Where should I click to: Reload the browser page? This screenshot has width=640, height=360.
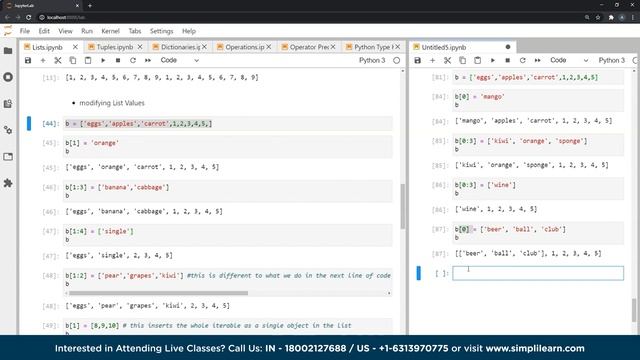(x=29, y=18)
